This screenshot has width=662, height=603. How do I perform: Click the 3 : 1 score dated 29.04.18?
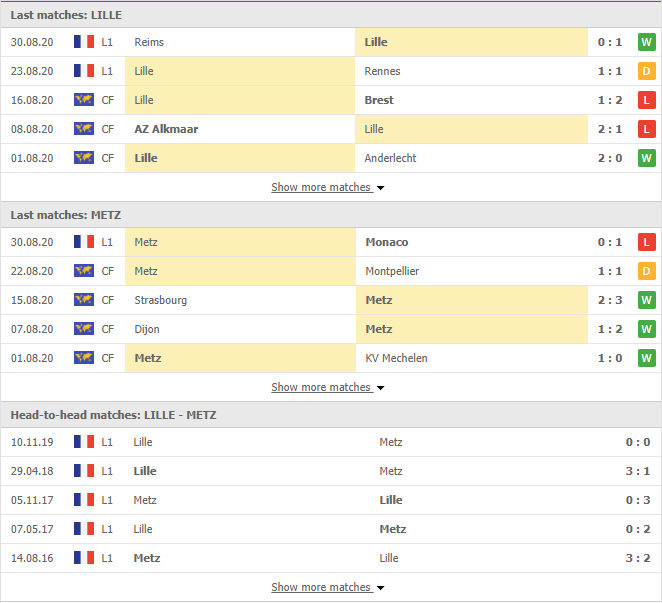[637, 471]
